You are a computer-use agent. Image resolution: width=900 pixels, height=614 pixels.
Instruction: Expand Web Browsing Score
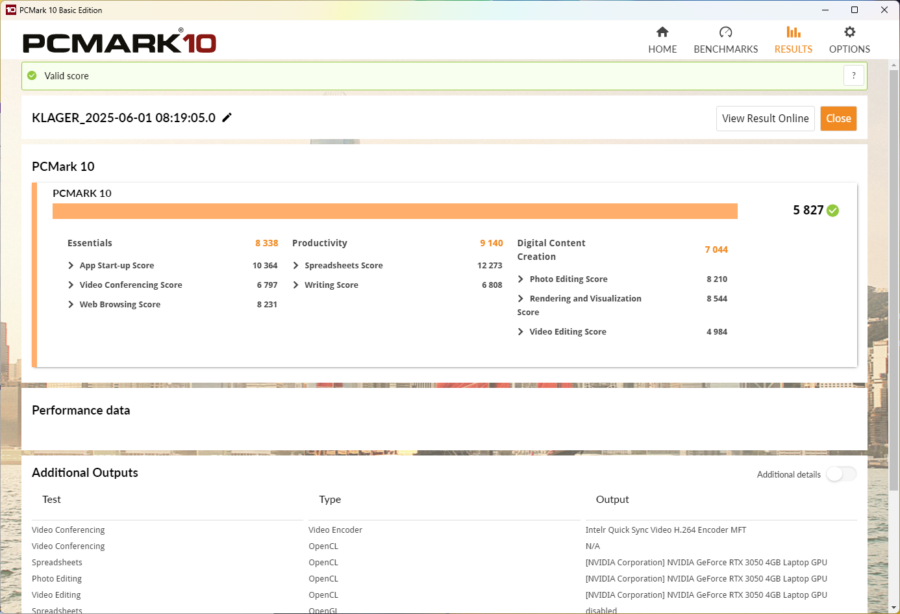click(71, 304)
